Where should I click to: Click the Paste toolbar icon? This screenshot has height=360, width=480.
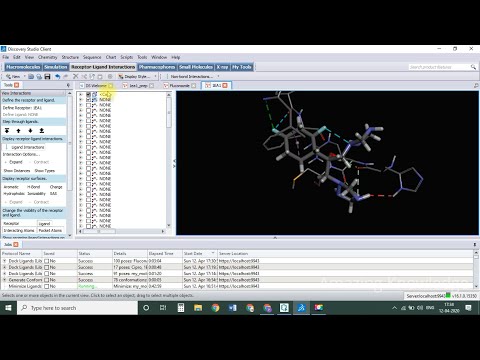coord(99,76)
